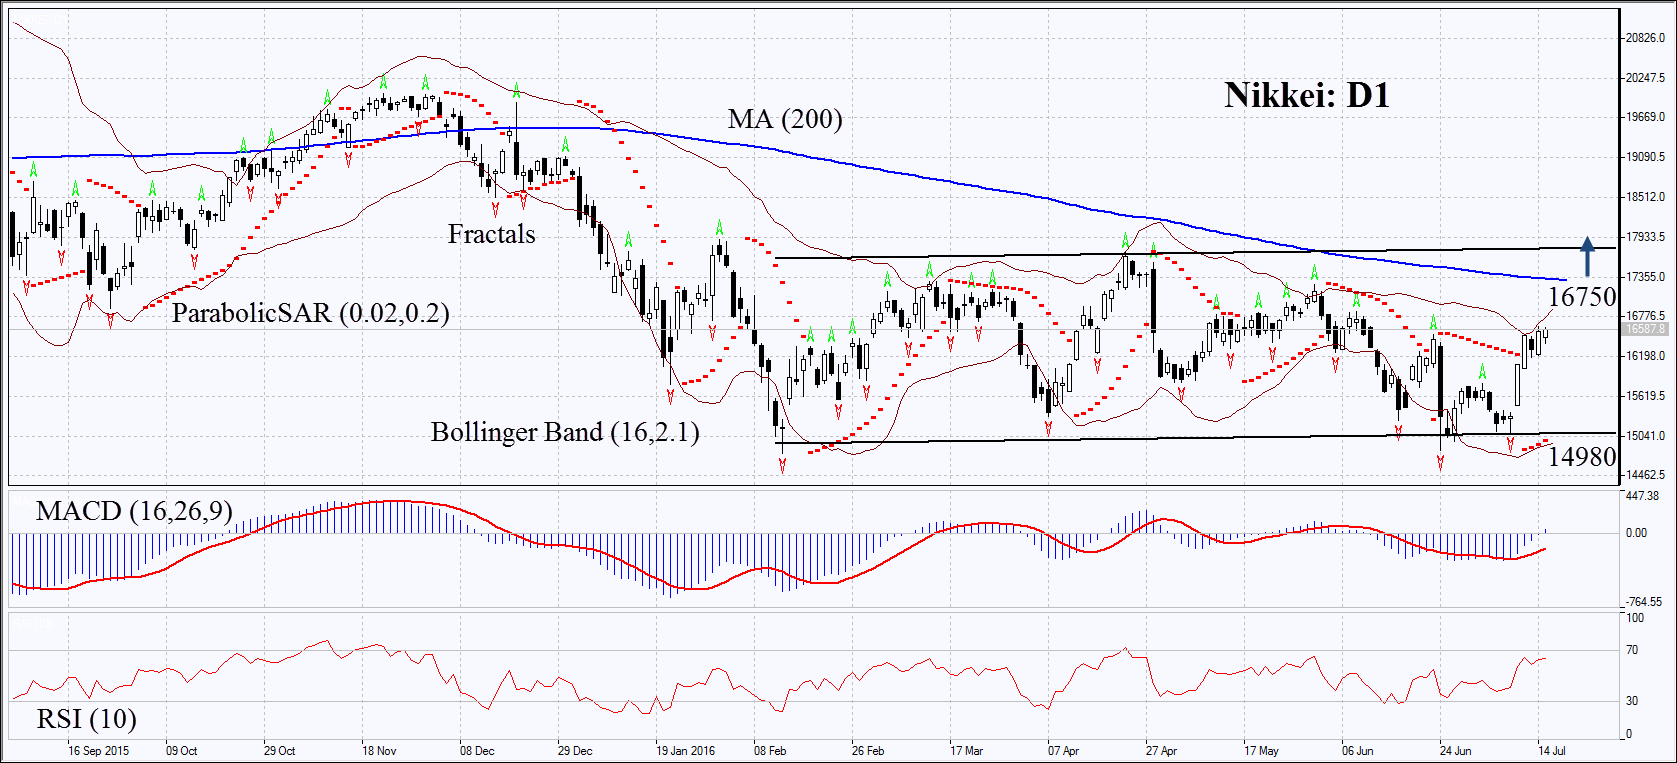This screenshot has height=763, width=1677.
Task: Click the '17 May' date label
Action: 1261,751
